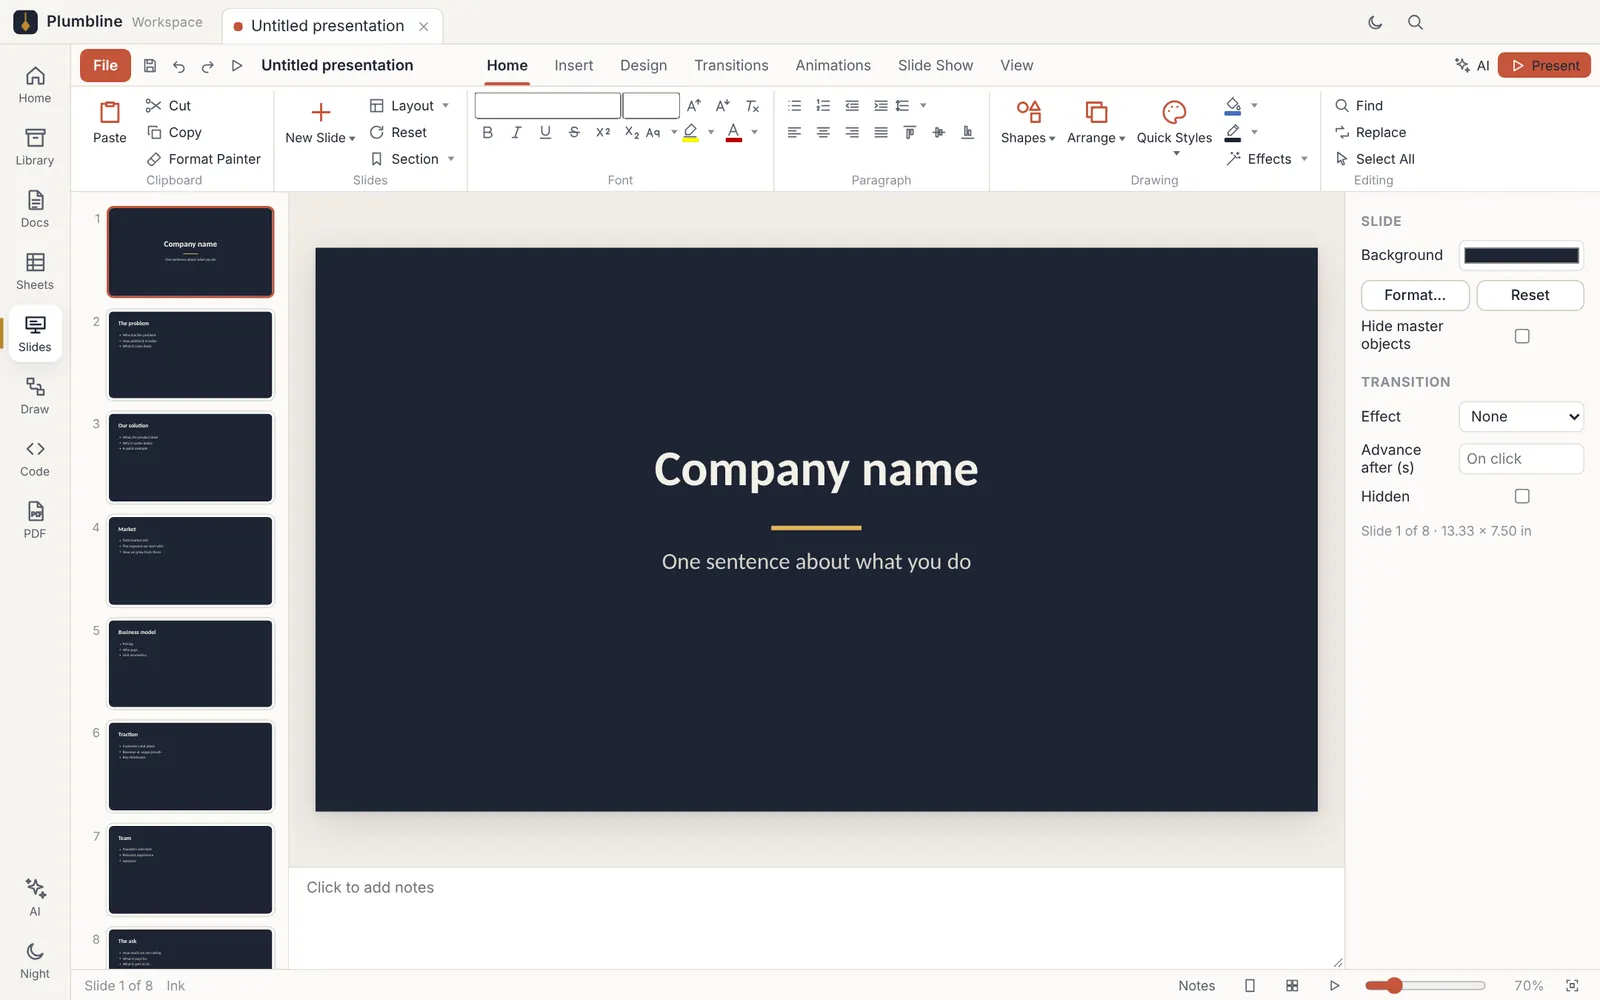
Task: Paste from clipboard
Action: [110, 122]
